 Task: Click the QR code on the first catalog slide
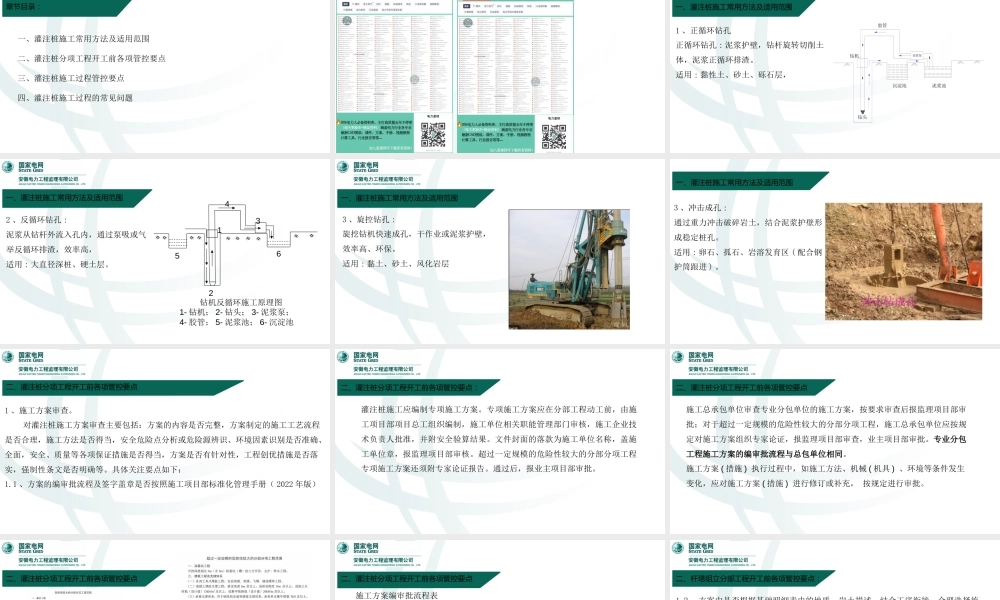tap(432, 133)
